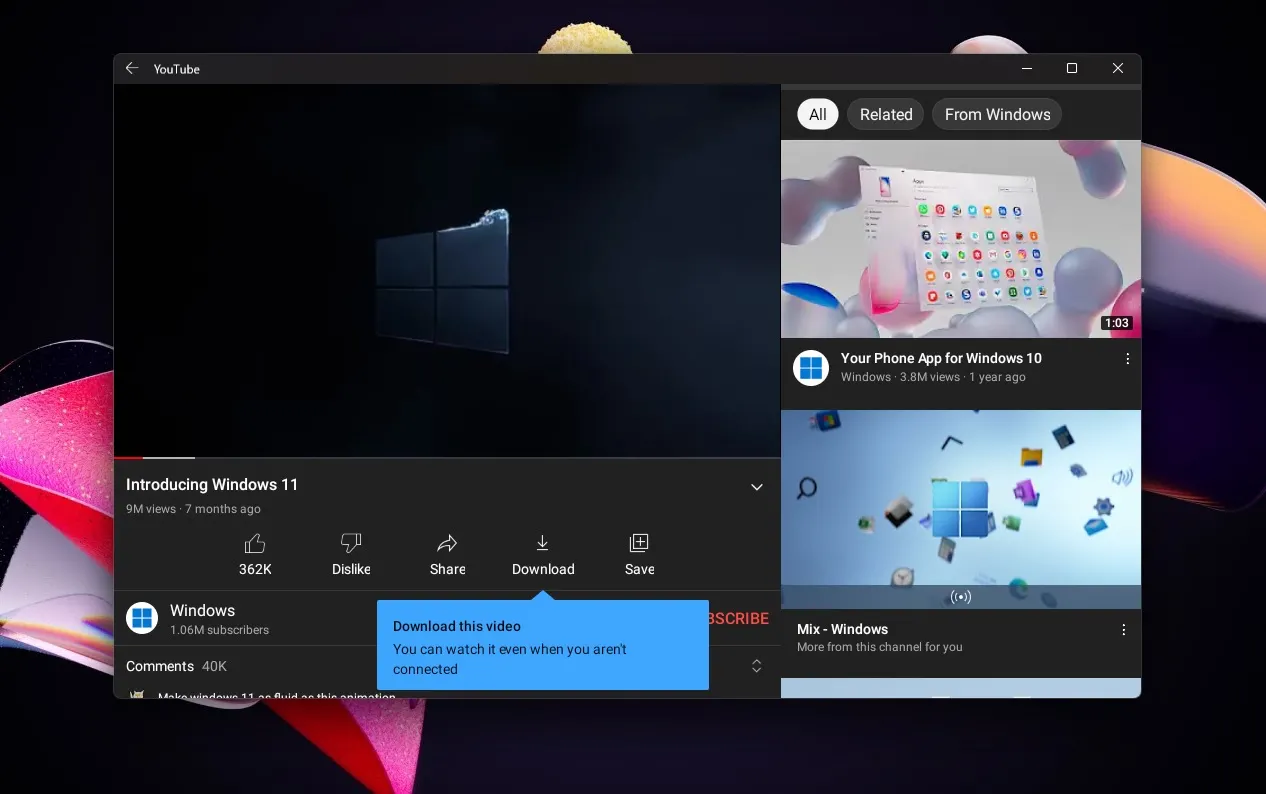This screenshot has width=1266, height=794.
Task: Click the Introducing Windows 11 video player
Action: pos(446,270)
